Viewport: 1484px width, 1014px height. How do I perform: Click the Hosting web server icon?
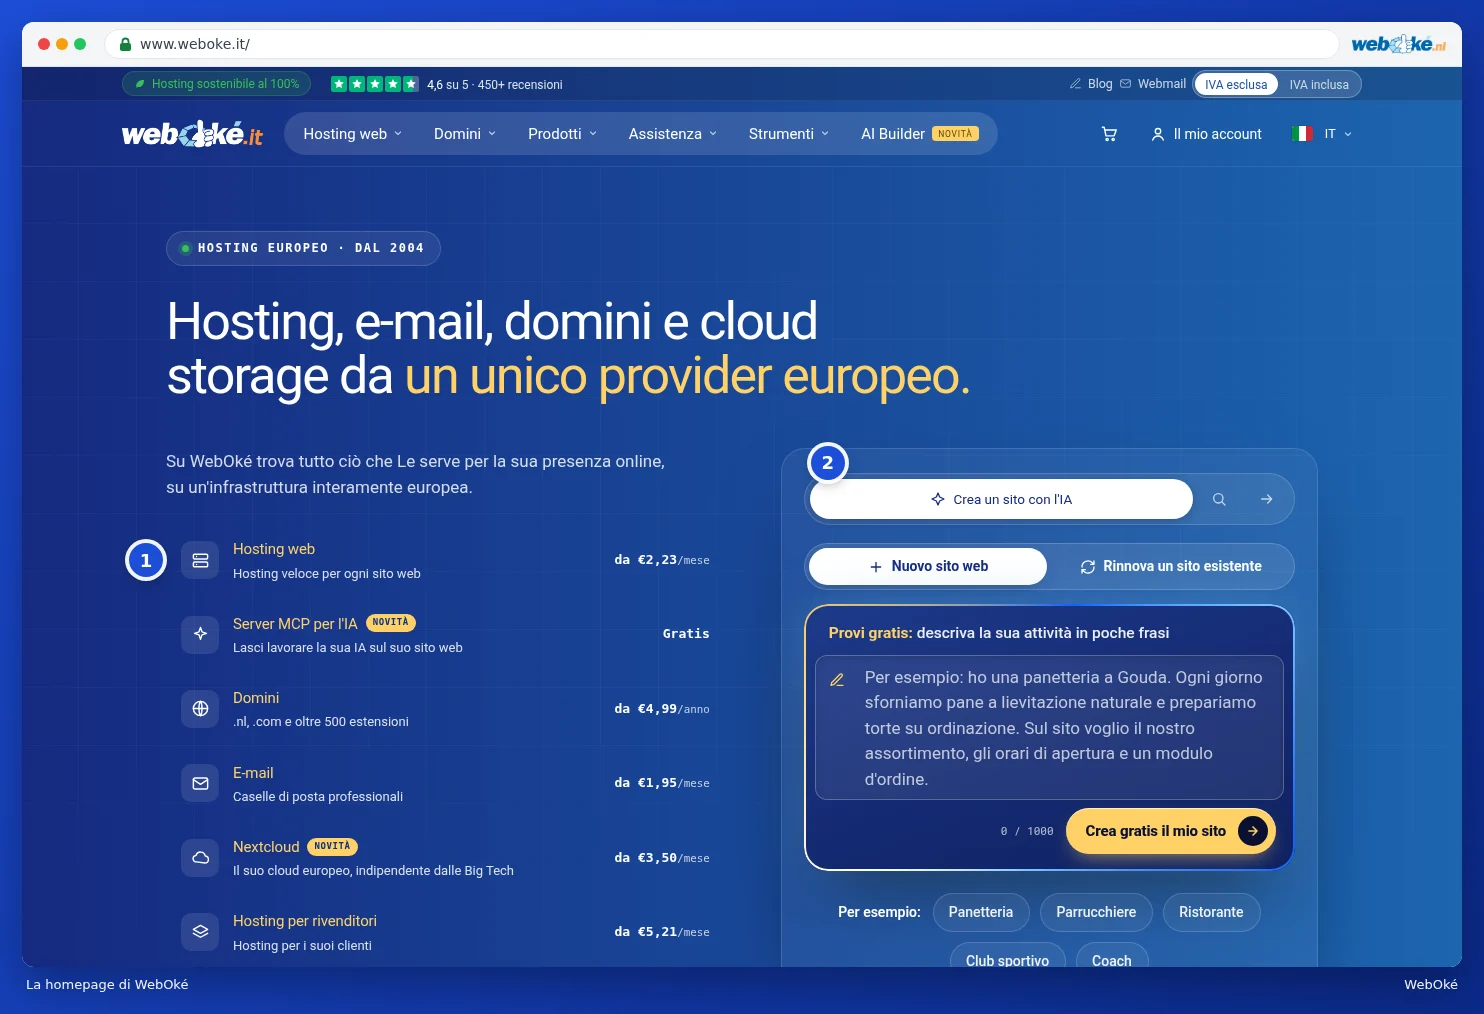tap(200, 560)
